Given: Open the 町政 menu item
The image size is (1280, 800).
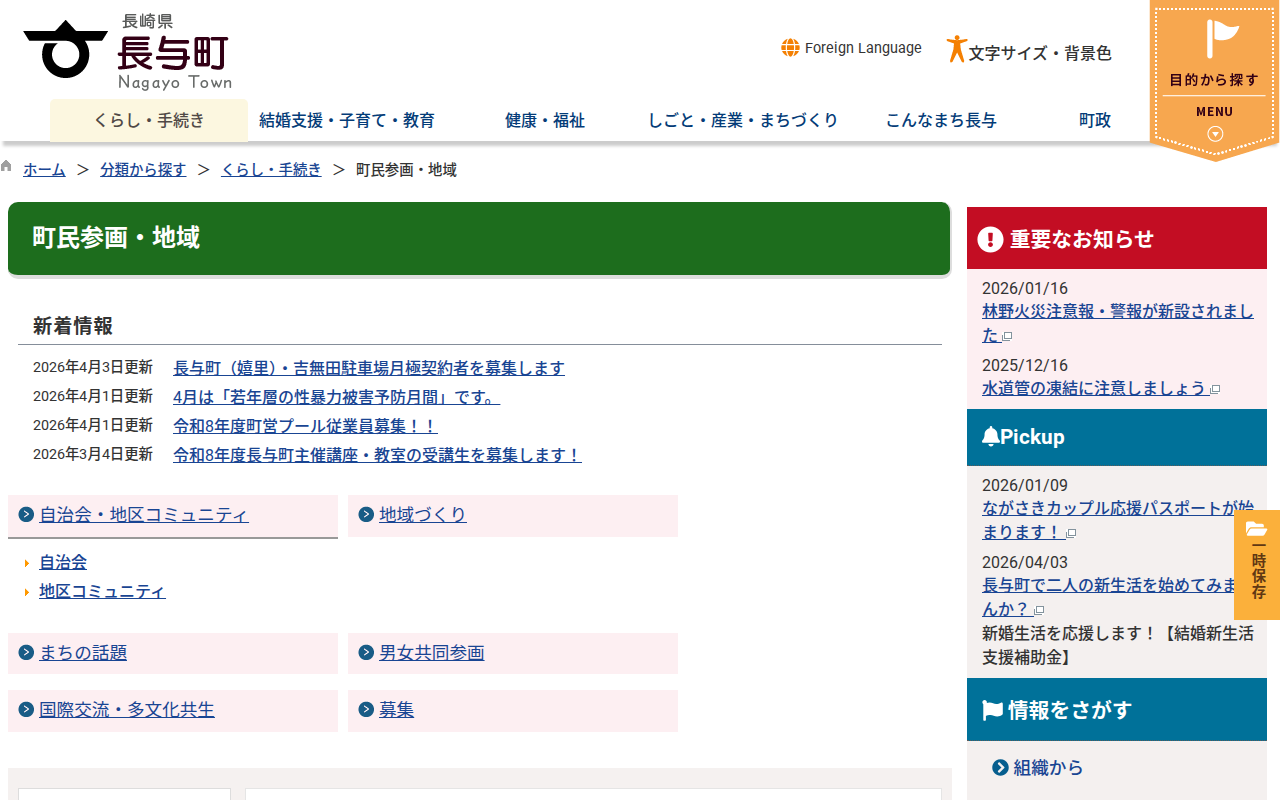Looking at the screenshot, I should 1094,120.
